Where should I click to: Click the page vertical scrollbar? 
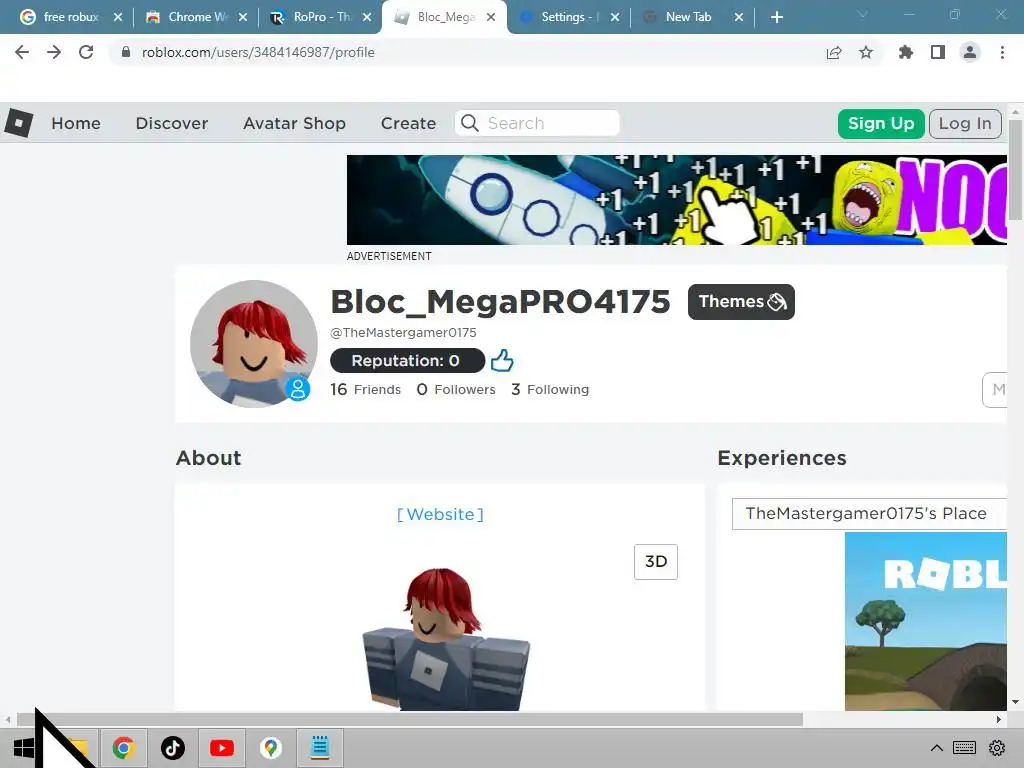coord(1015,170)
